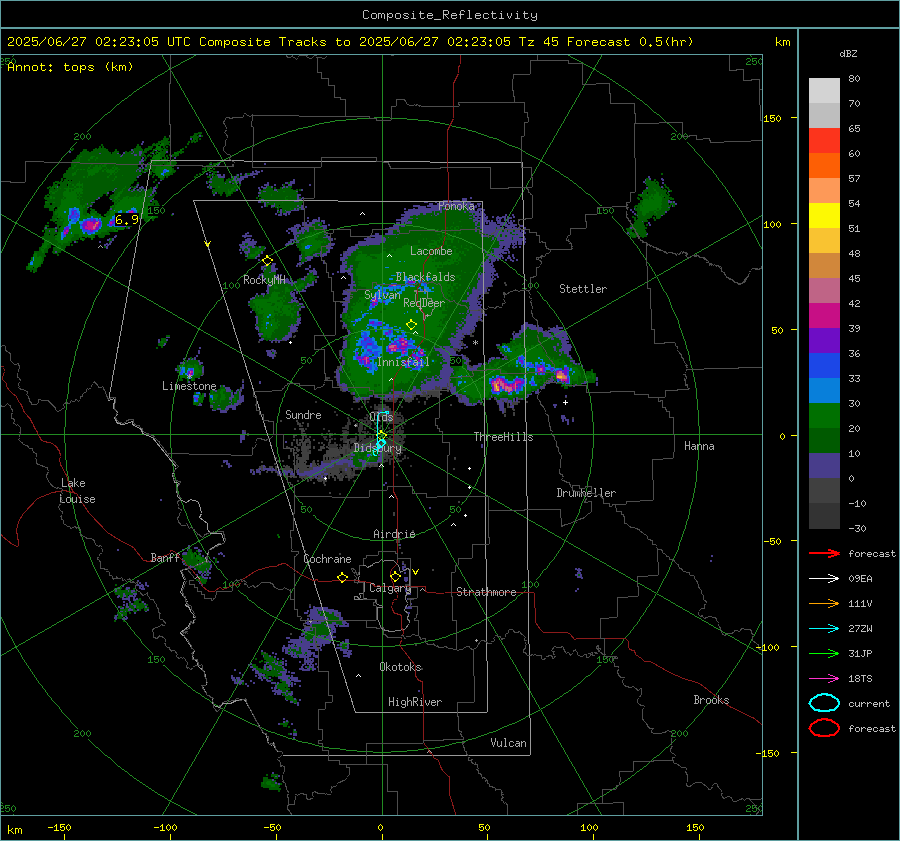Click the Blackfalds city label

coord(425,277)
